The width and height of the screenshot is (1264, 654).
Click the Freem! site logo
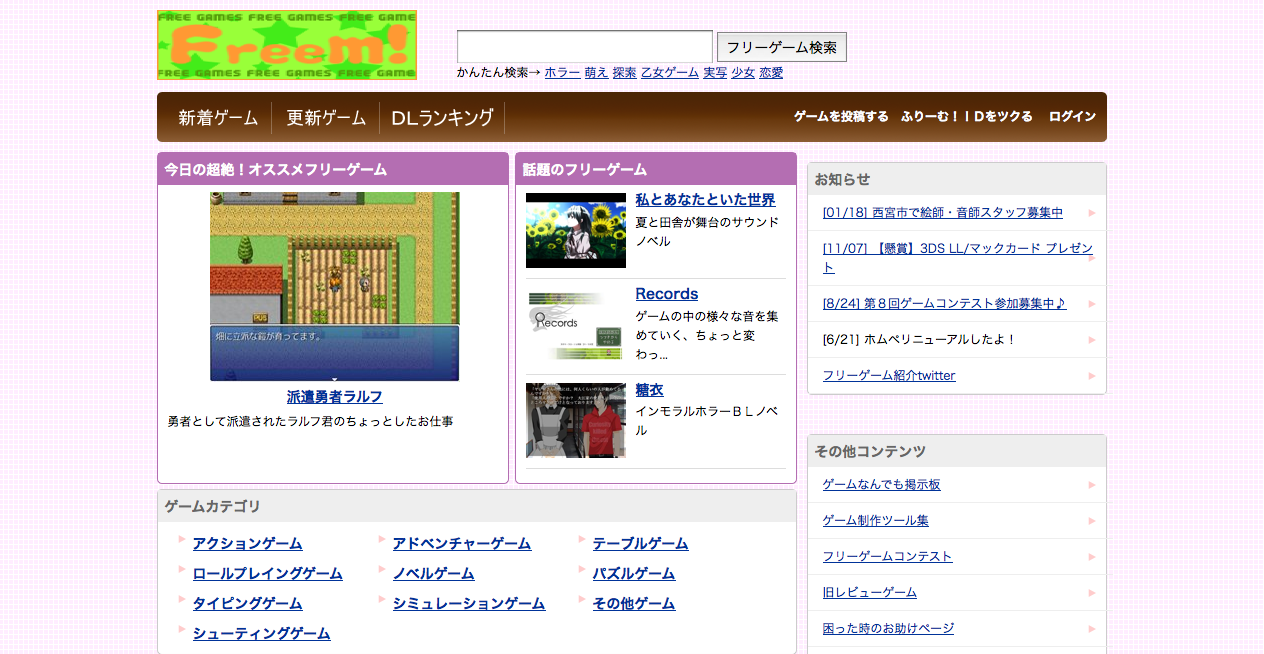pos(287,45)
